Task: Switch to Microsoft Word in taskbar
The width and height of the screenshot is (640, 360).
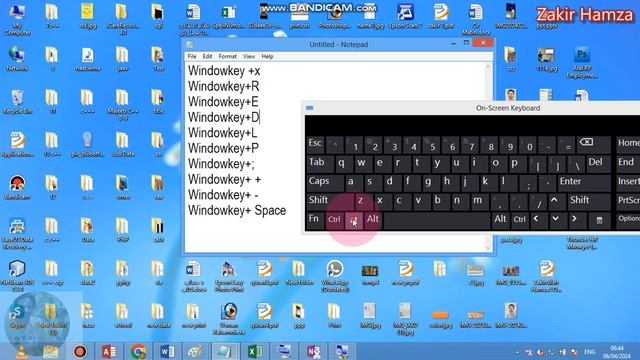Action: [x=167, y=351]
